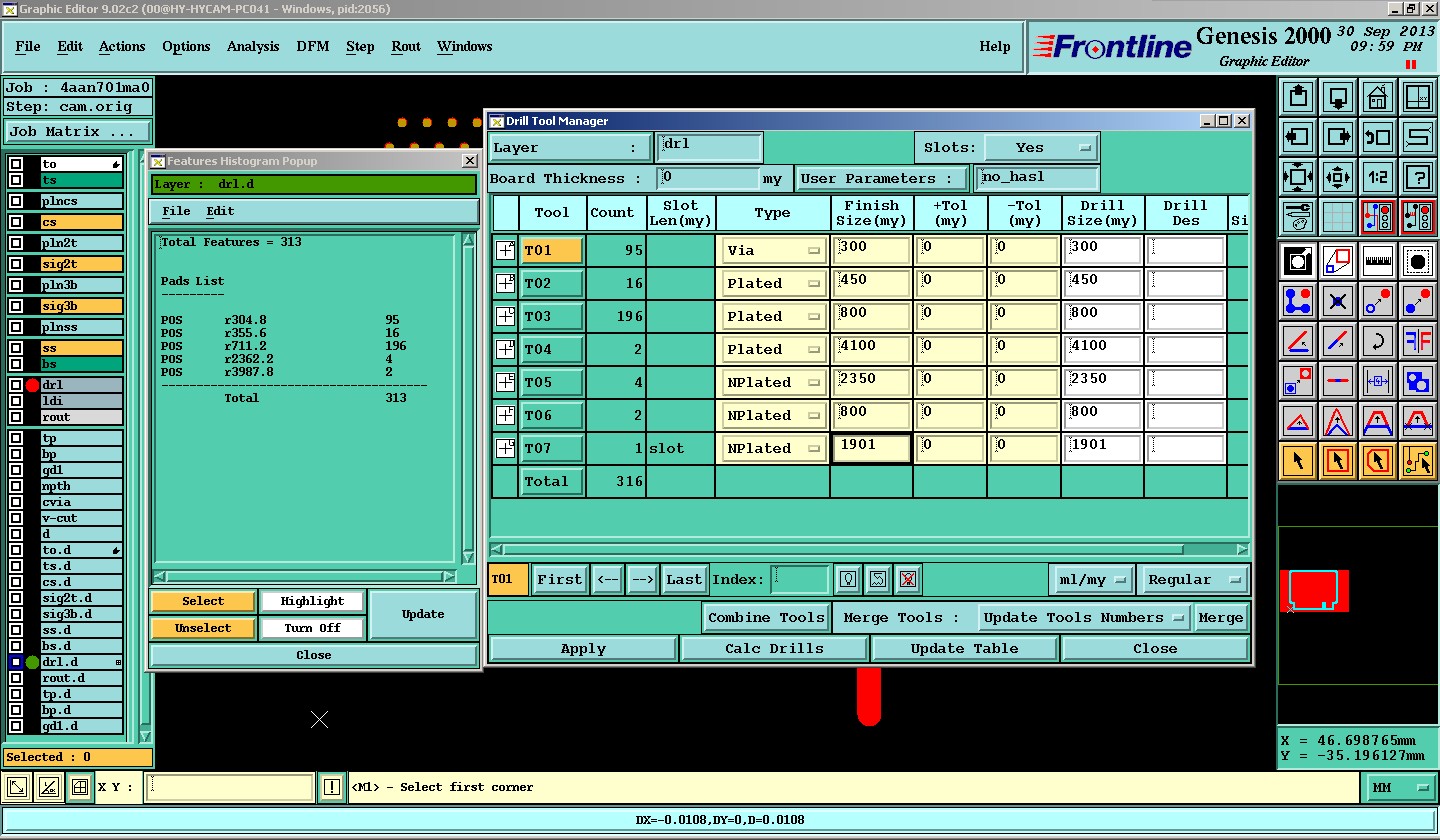Toggle the checkbox for layer to.d
This screenshot has width=1440, height=840.
[16, 550]
